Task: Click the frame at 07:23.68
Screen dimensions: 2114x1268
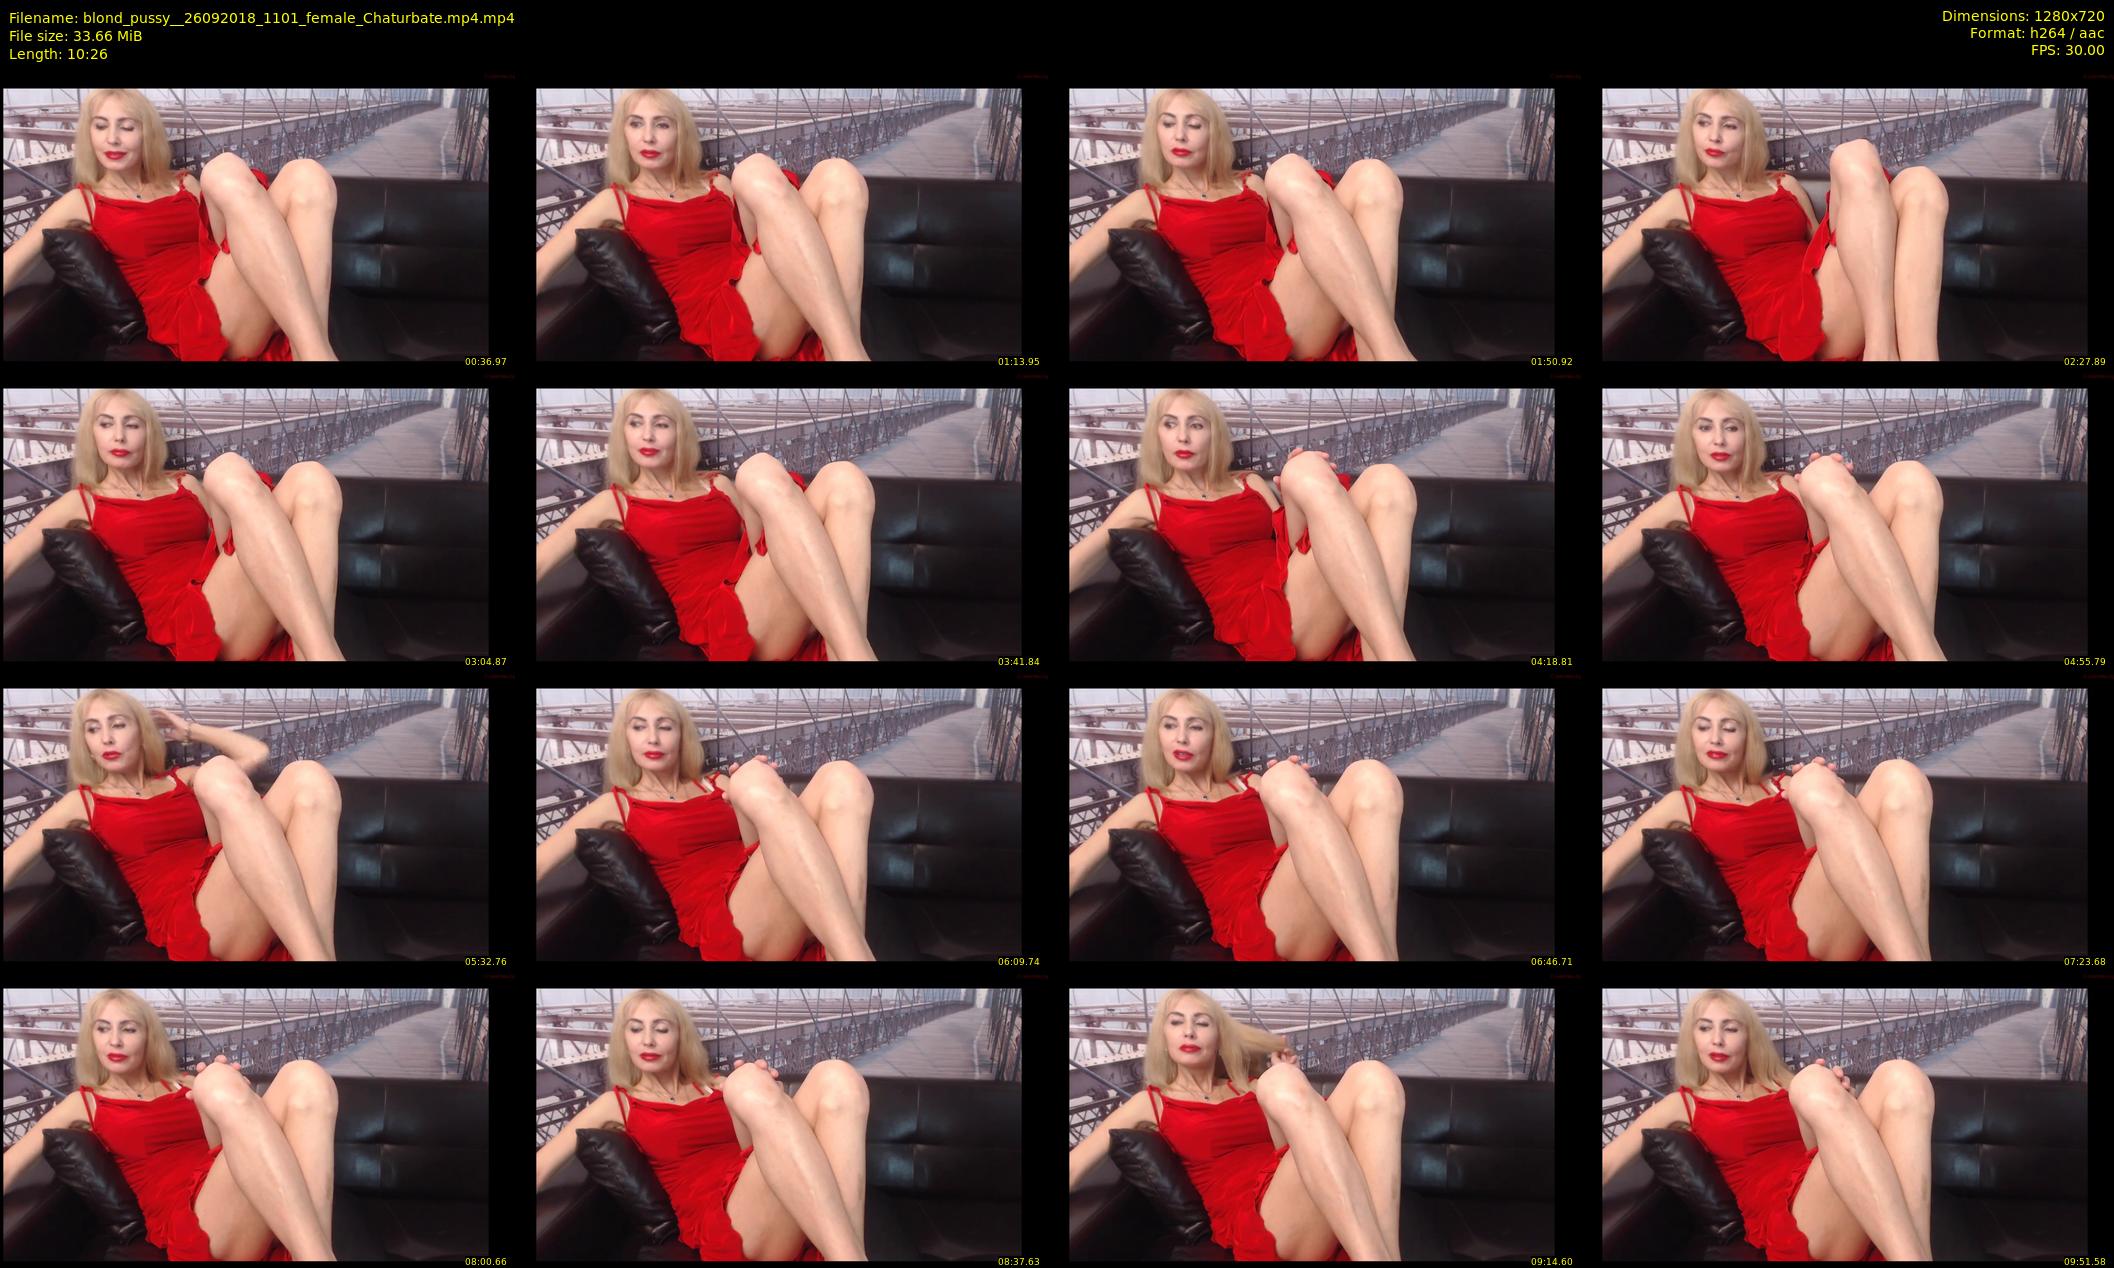Action: [x=1845, y=824]
